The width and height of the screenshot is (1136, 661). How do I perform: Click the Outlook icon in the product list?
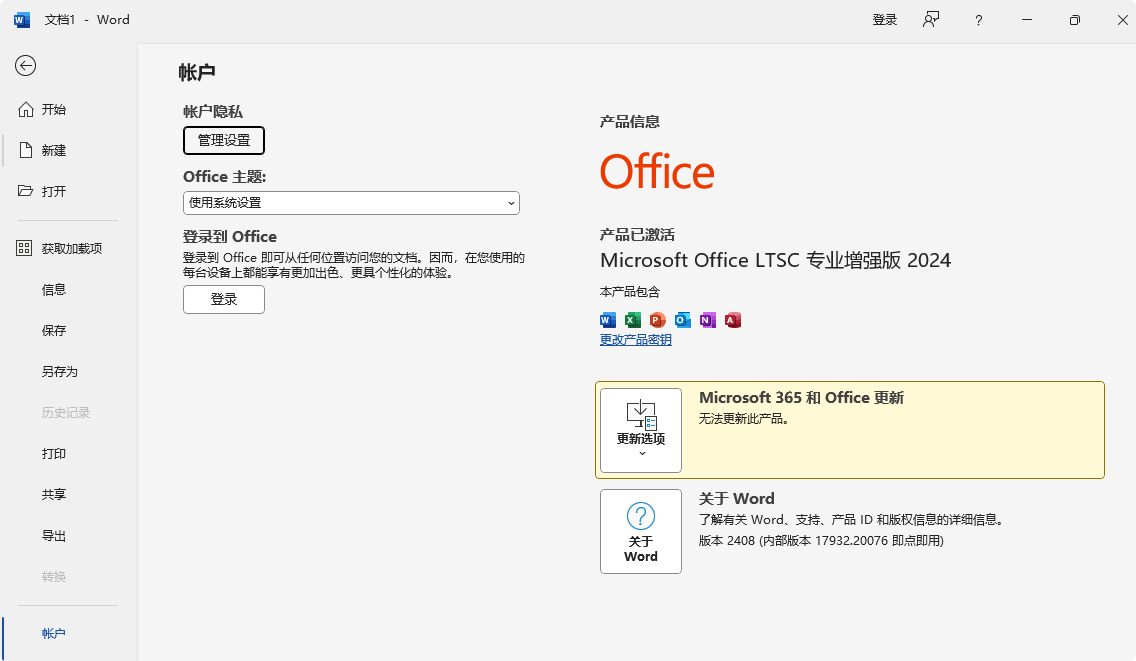pyautogui.click(x=682, y=319)
